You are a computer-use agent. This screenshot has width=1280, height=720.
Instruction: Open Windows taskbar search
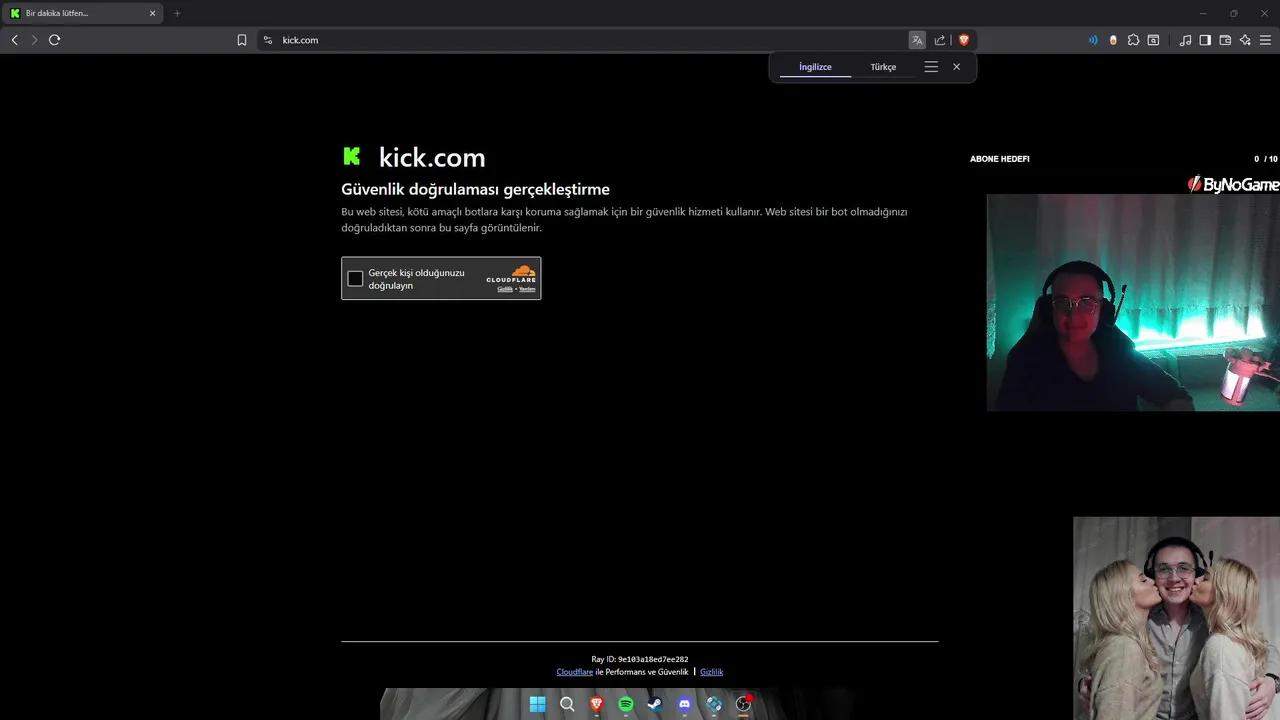[567, 704]
